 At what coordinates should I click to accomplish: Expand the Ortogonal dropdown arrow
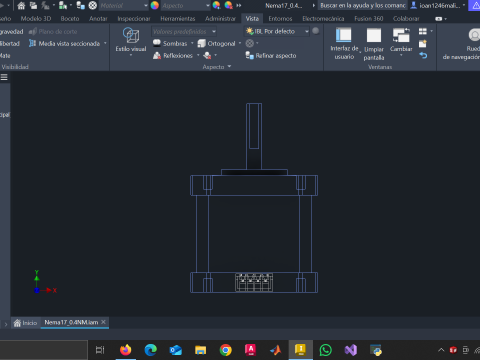(x=240, y=43)
